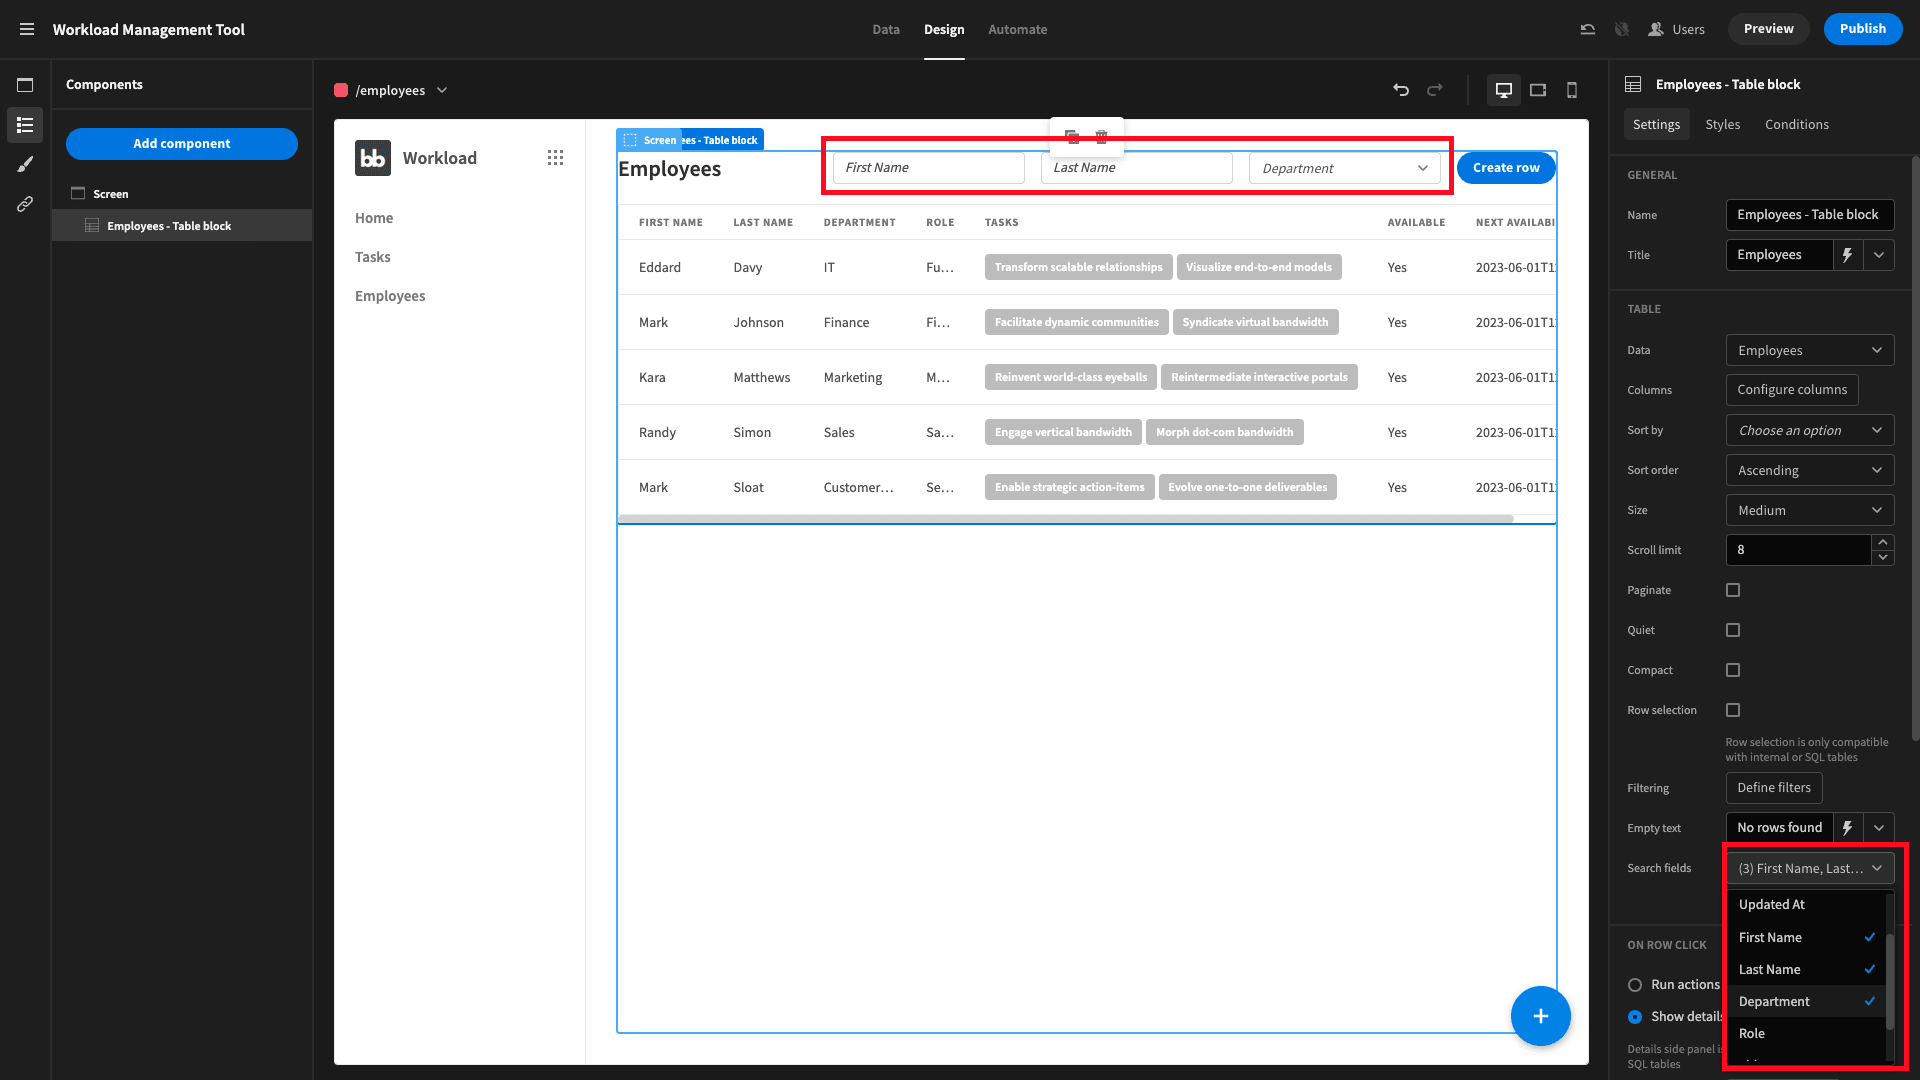Enable the Compact checkbox
The width and height of the screenshot is (1920, 1080).
click(x=1733, y=670)
